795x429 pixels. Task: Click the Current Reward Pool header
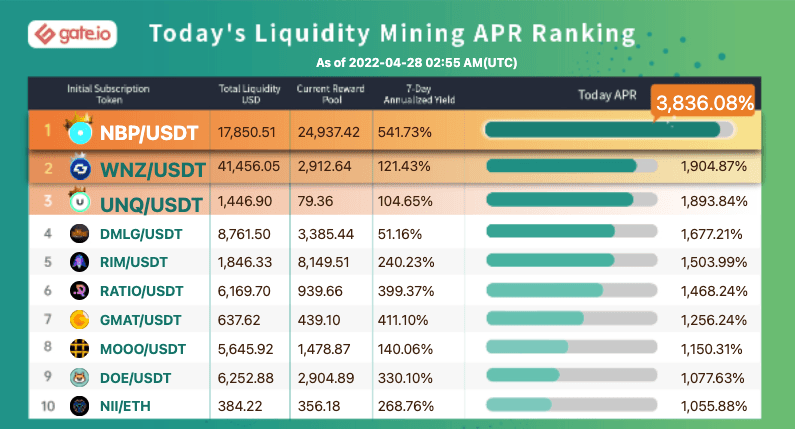click(329, 95)
